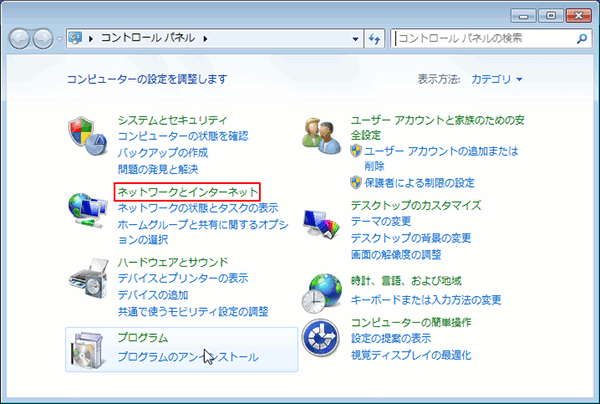Click the refresh button beside address bar

pyautogui.click(x=375, y=39)
